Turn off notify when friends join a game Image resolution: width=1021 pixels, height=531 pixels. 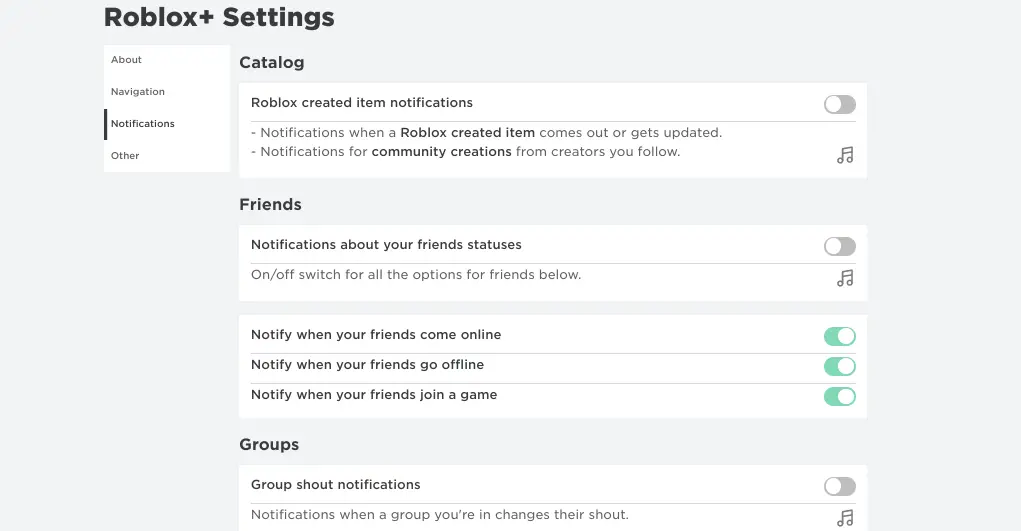point(839,396)
